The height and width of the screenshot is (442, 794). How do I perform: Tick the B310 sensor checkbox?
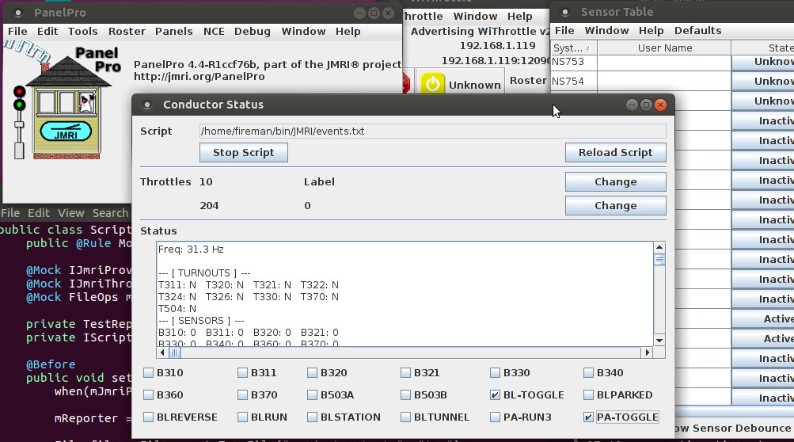tap(149, 373)
